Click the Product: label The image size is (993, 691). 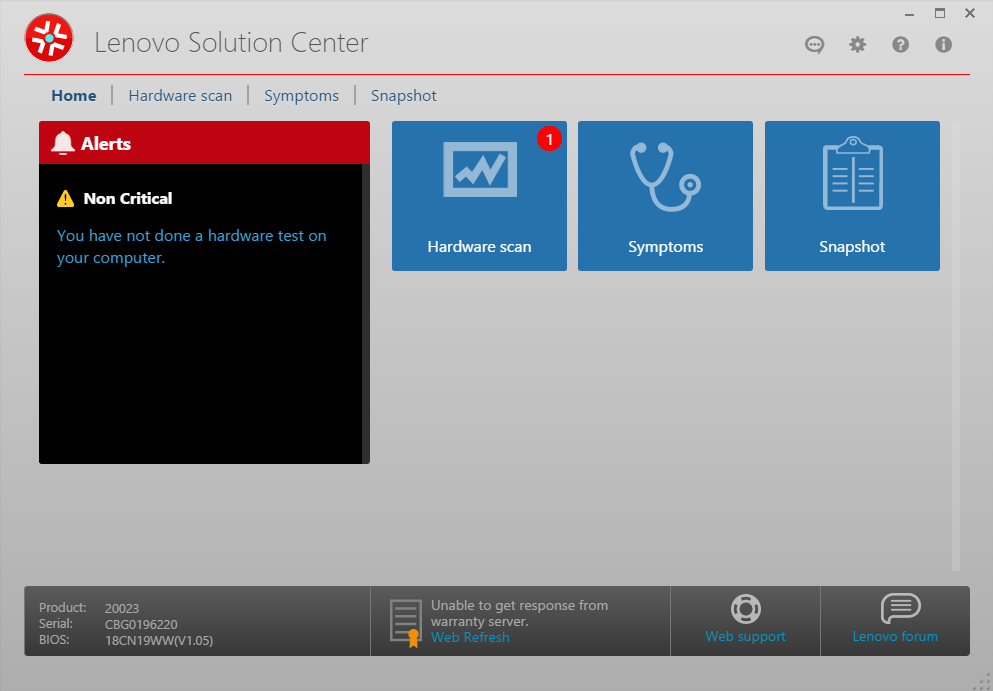63,608
